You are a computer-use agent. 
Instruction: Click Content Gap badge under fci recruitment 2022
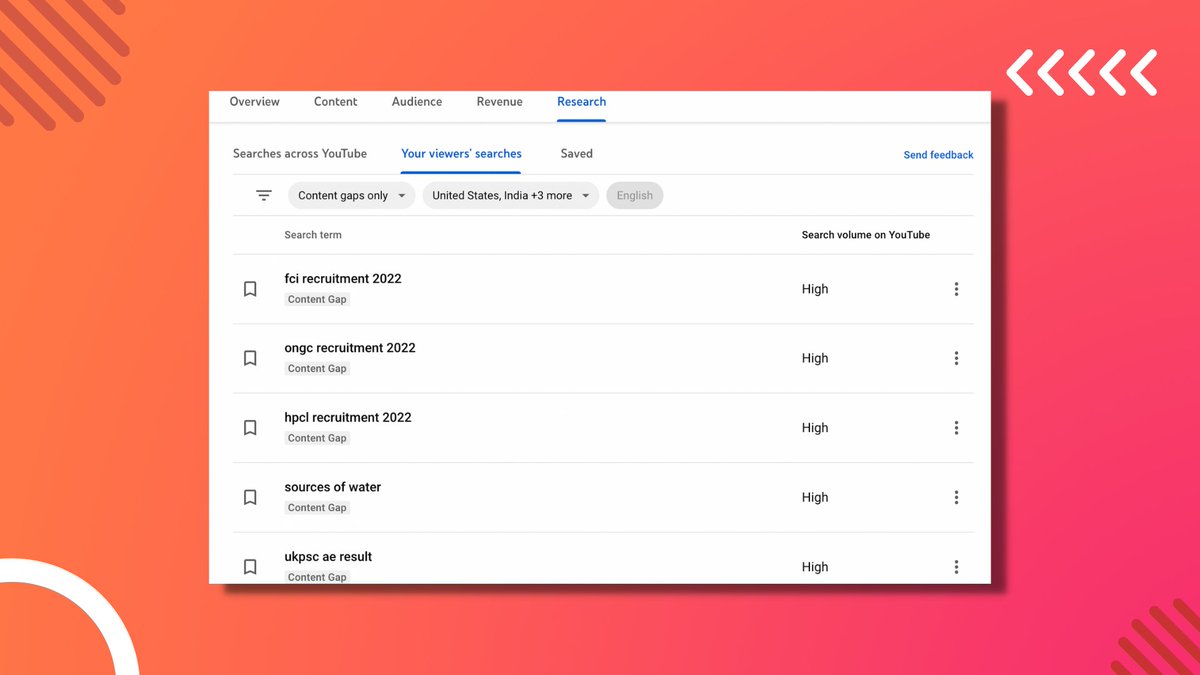(317, 300)
